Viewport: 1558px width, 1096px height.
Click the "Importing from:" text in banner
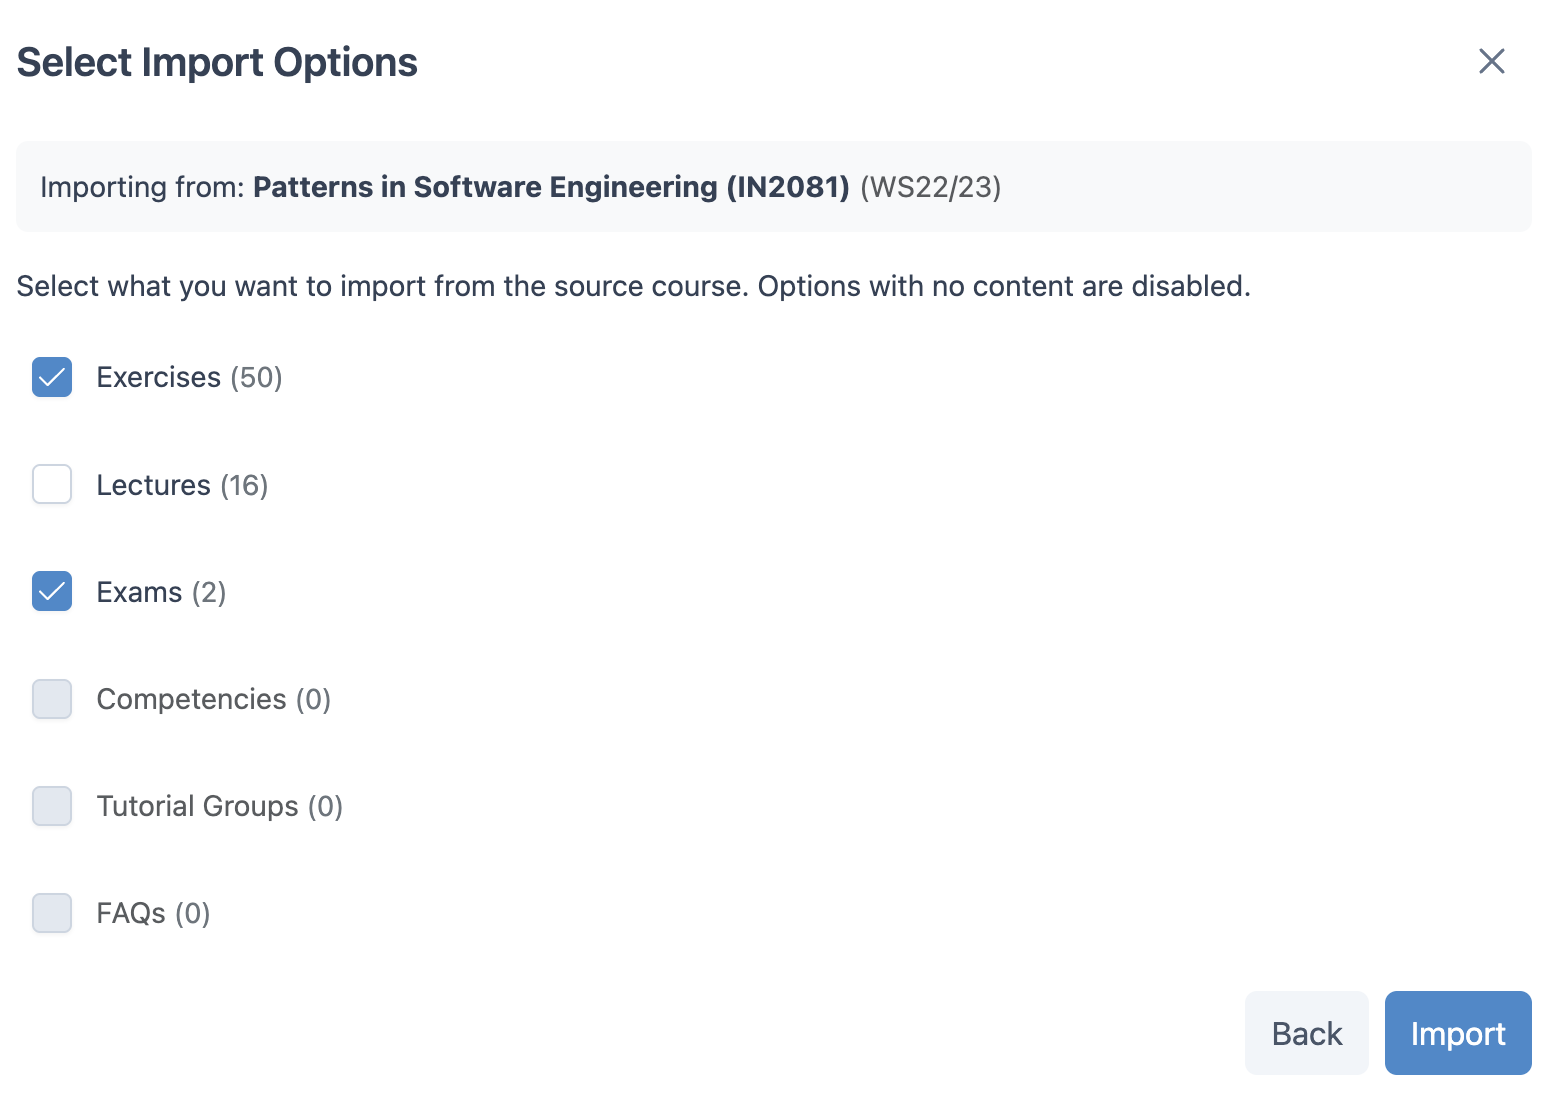click(x=142, y=187)
